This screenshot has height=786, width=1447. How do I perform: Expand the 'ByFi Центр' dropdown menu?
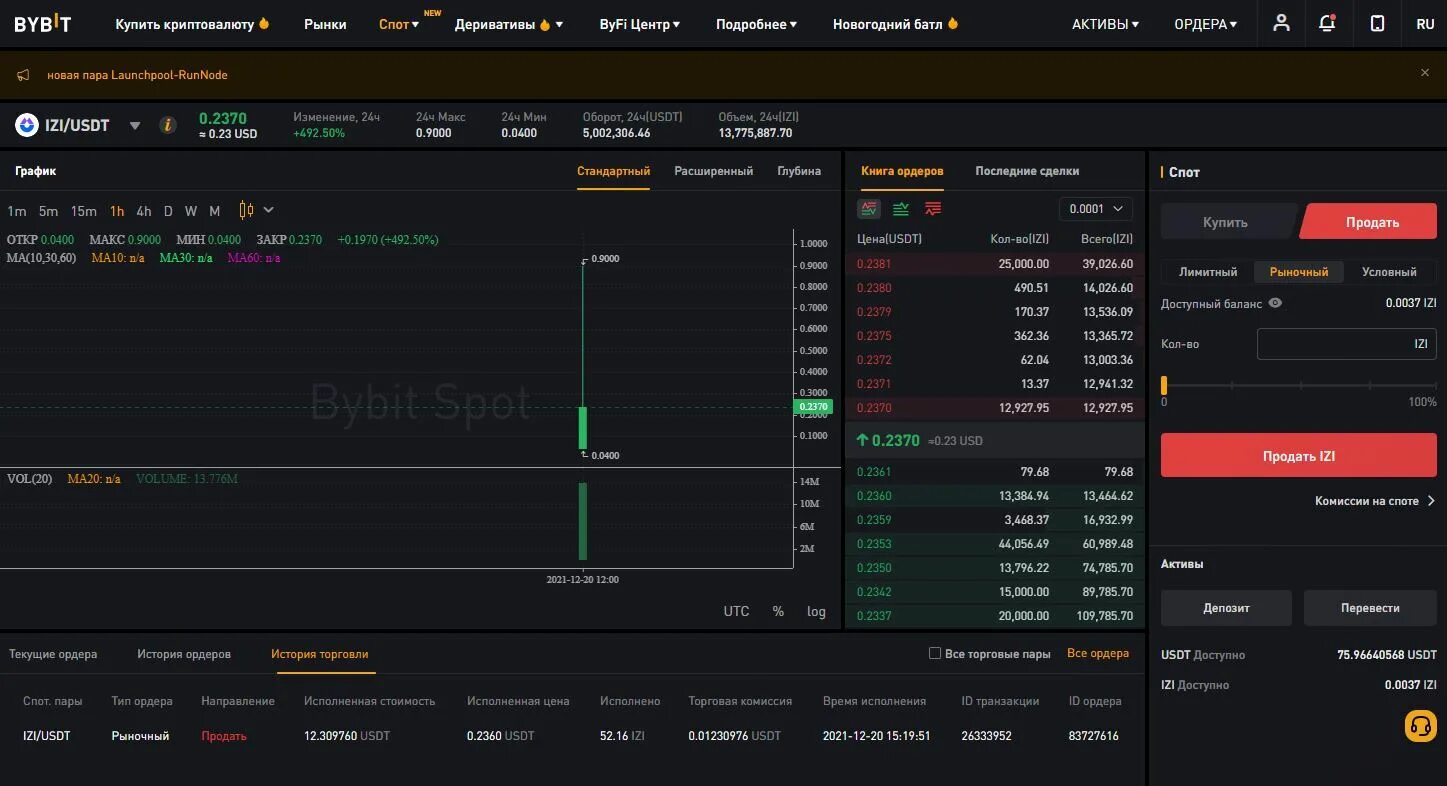point(640,24)
